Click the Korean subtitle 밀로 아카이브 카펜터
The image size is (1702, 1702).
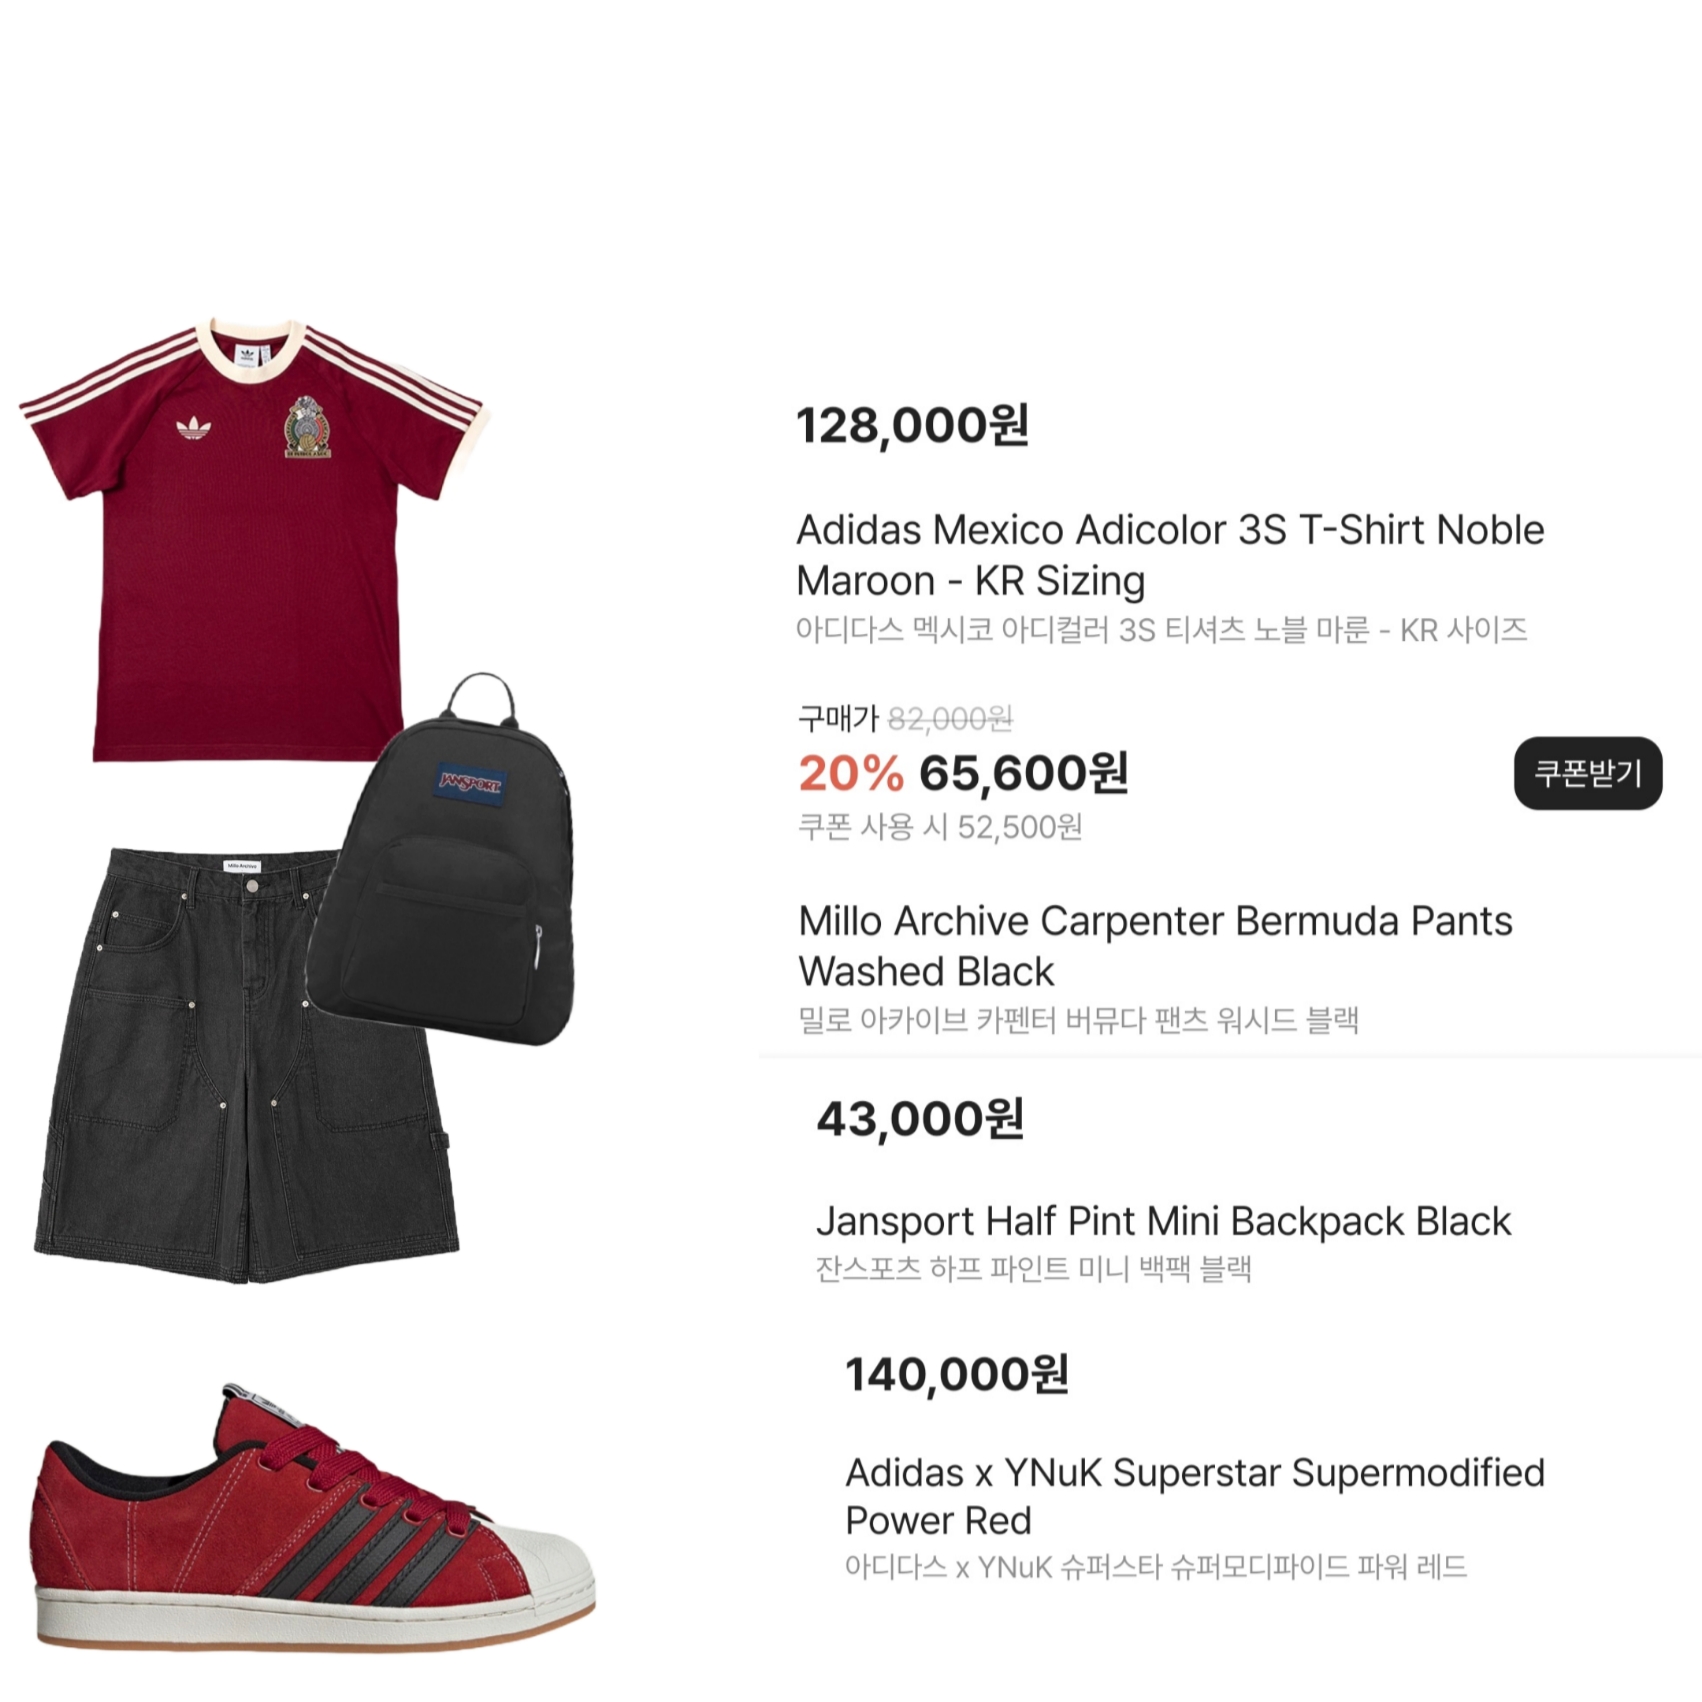point(1078,1020)
